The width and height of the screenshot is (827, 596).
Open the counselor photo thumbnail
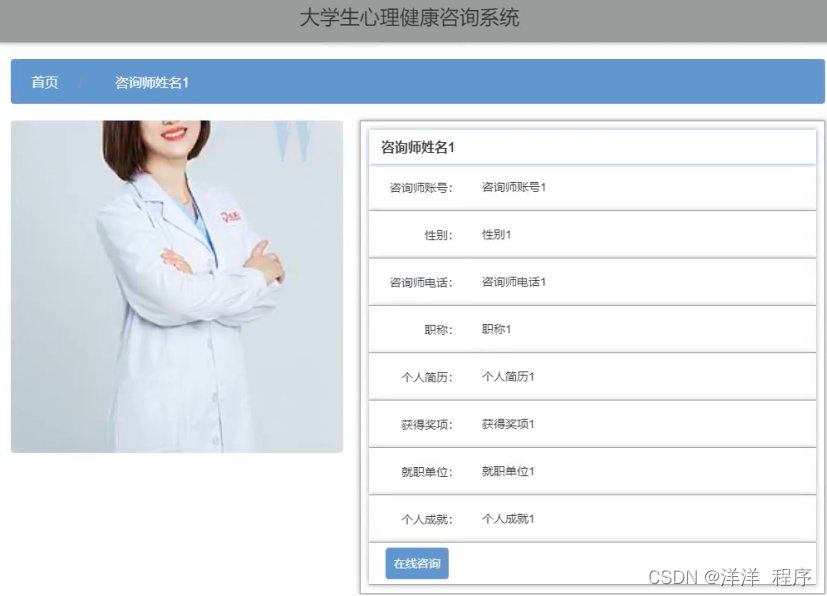177,286
